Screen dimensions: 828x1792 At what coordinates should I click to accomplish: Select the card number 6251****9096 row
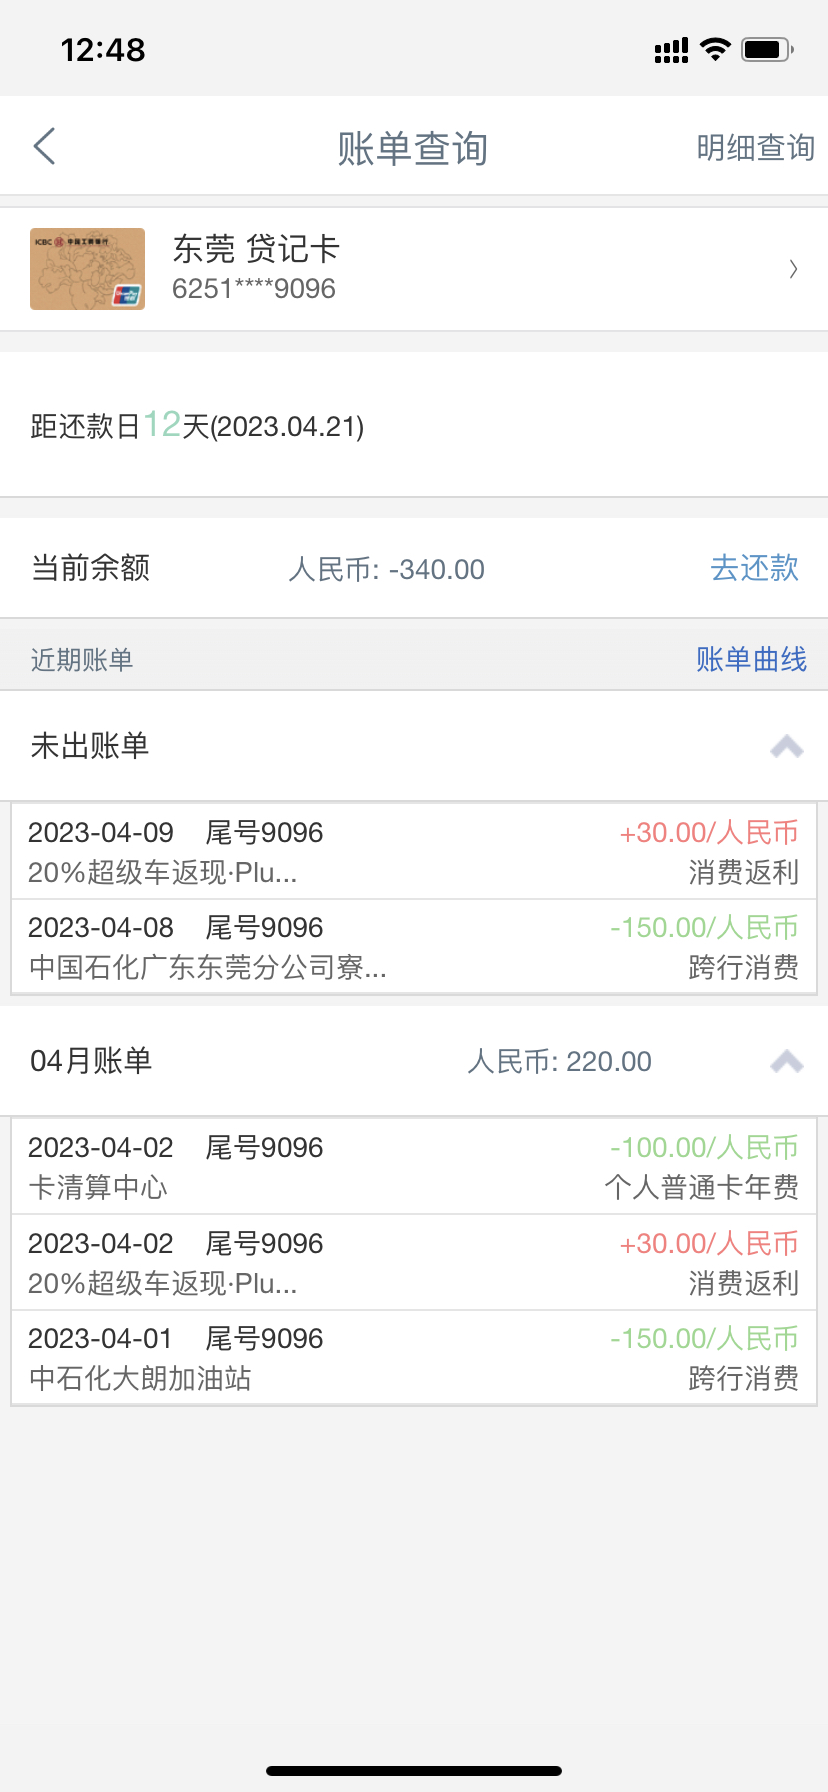[414, 269]
